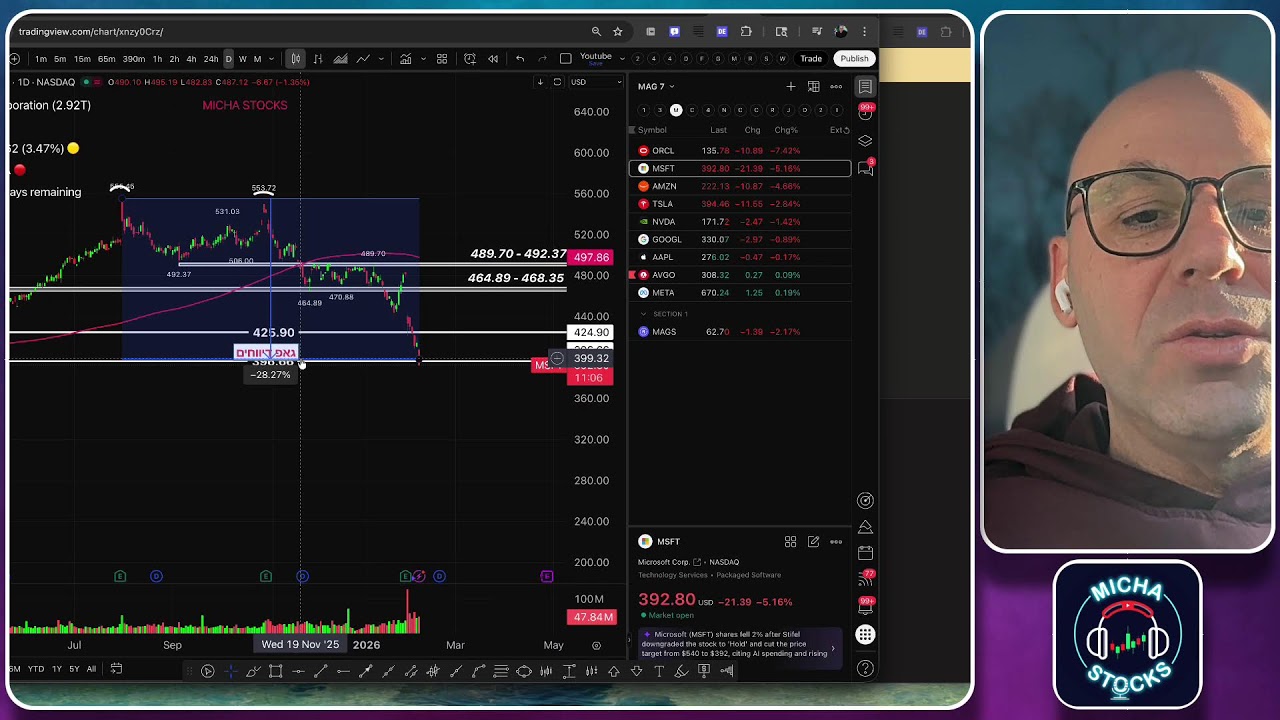Select the 15m timeframe

(x=82, y=59)
